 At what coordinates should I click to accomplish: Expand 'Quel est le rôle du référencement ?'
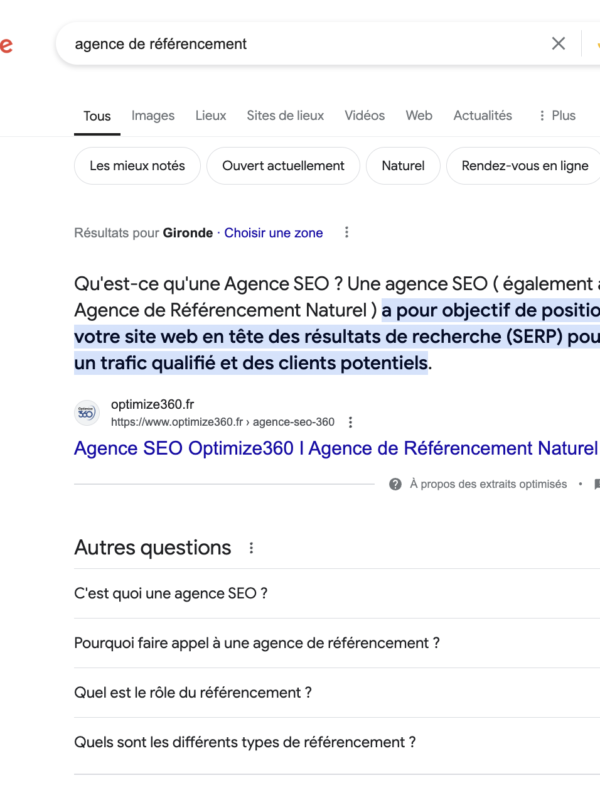pyautogui.click(x=193, y=692)
